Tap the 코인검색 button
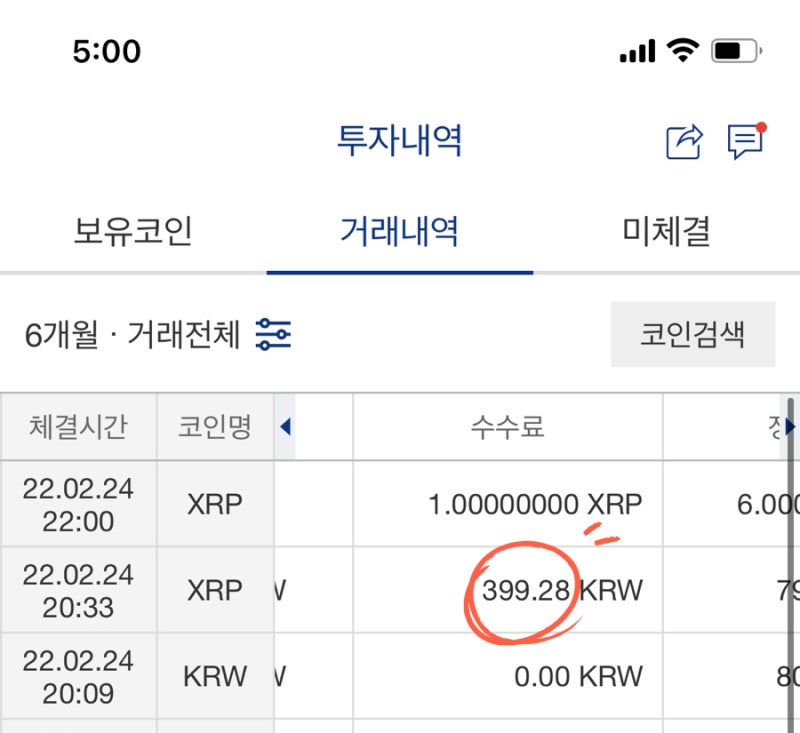Image resolution: width=800 pixels, height=733 pixels. click(693, 334)
